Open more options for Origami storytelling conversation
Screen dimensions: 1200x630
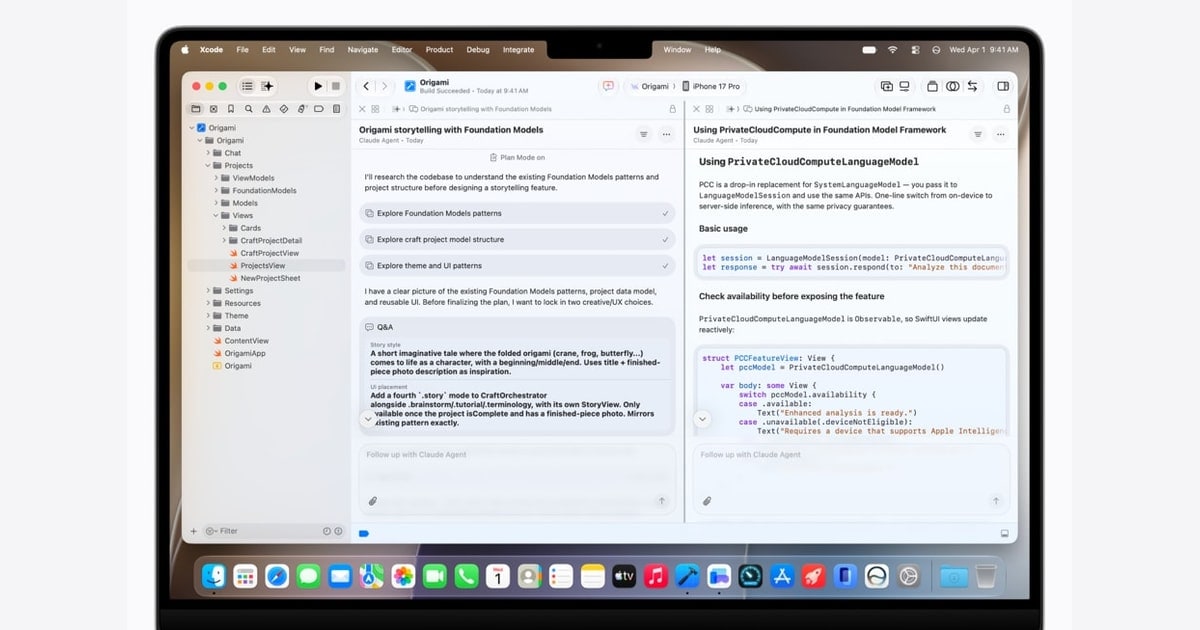[x=666, y=134]
